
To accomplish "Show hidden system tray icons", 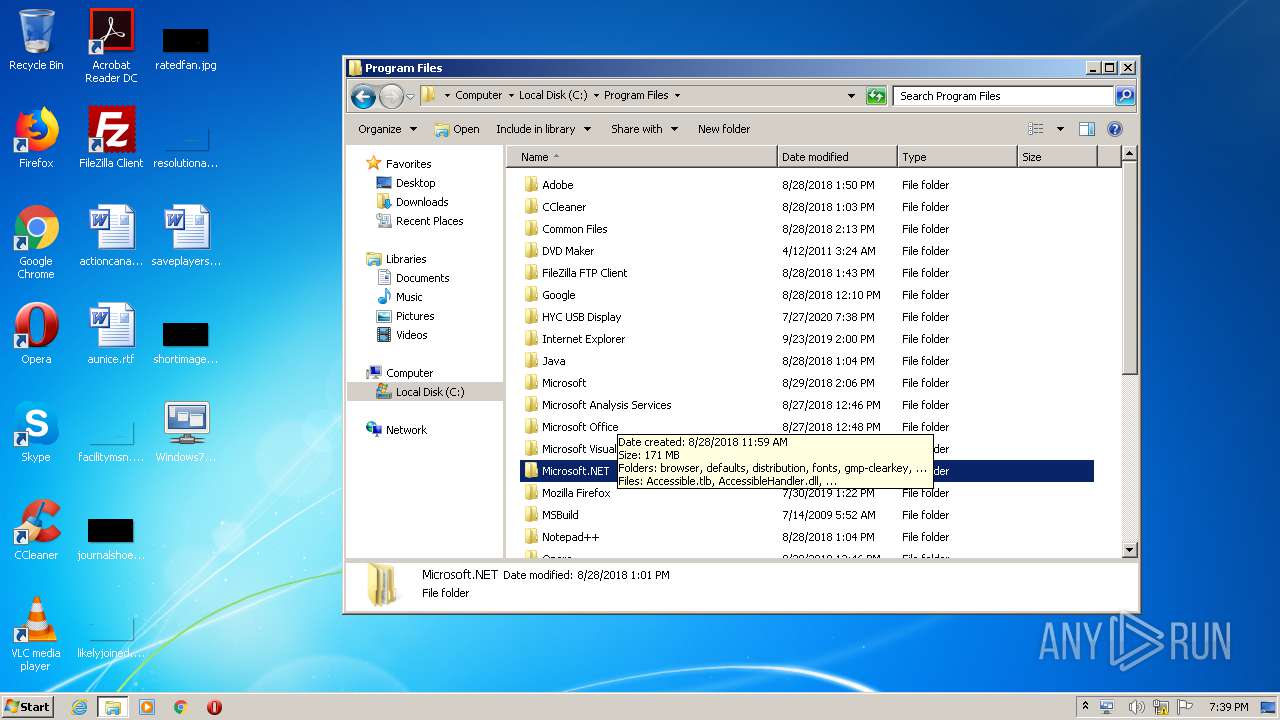I will (x=1085, y=707).
